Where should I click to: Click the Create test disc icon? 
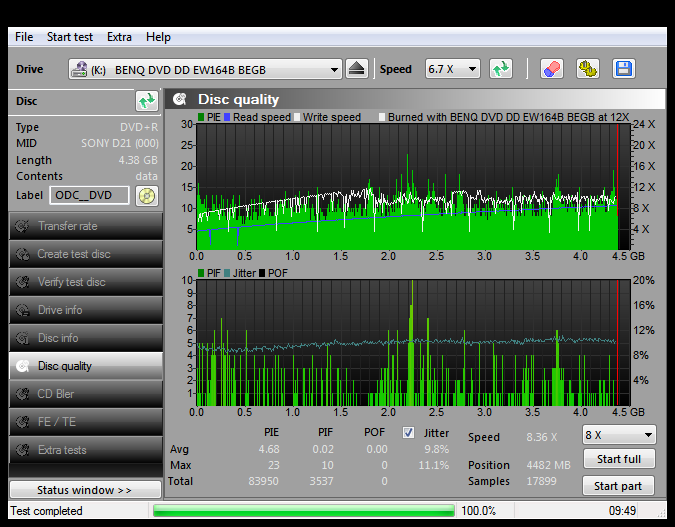point(22,254)
